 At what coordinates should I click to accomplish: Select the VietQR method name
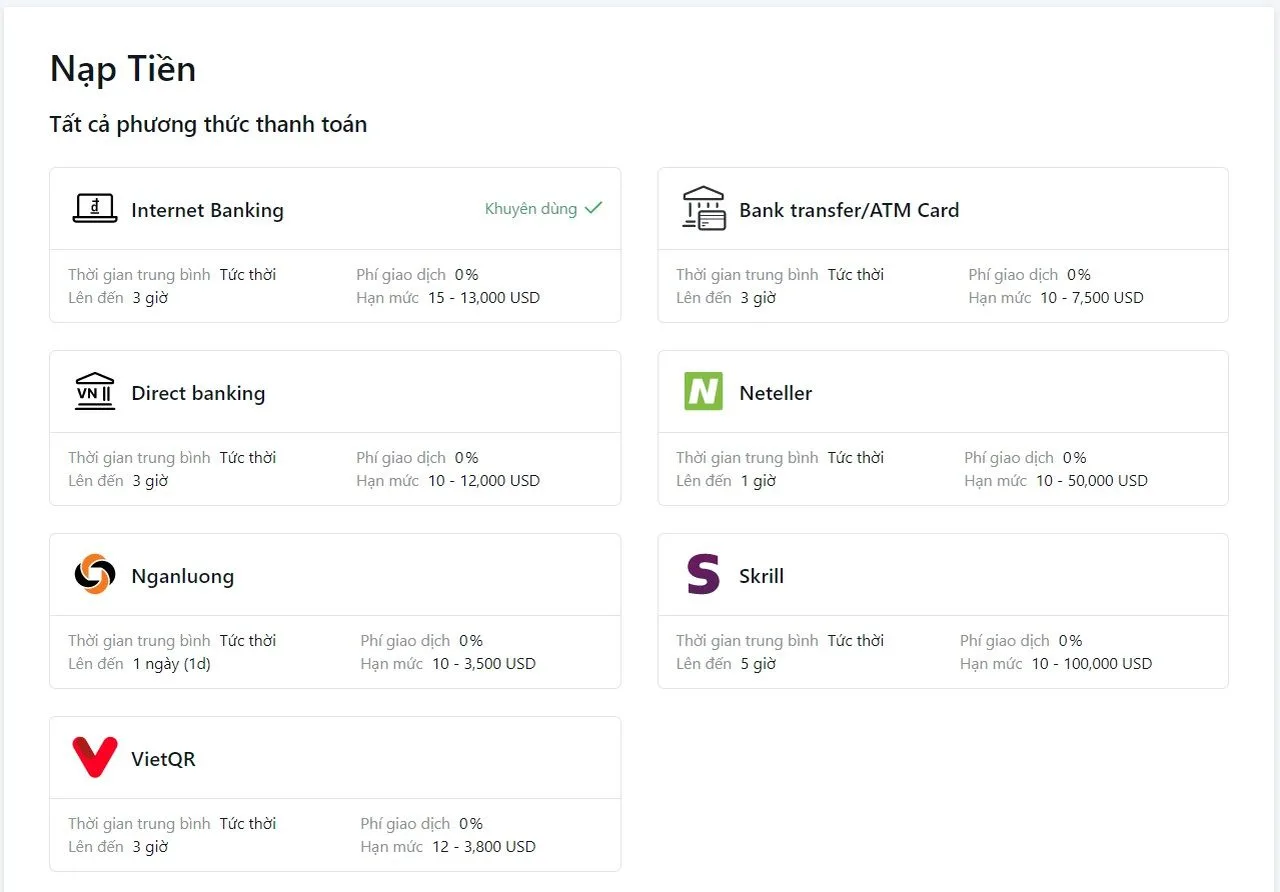tap(163, 759)
